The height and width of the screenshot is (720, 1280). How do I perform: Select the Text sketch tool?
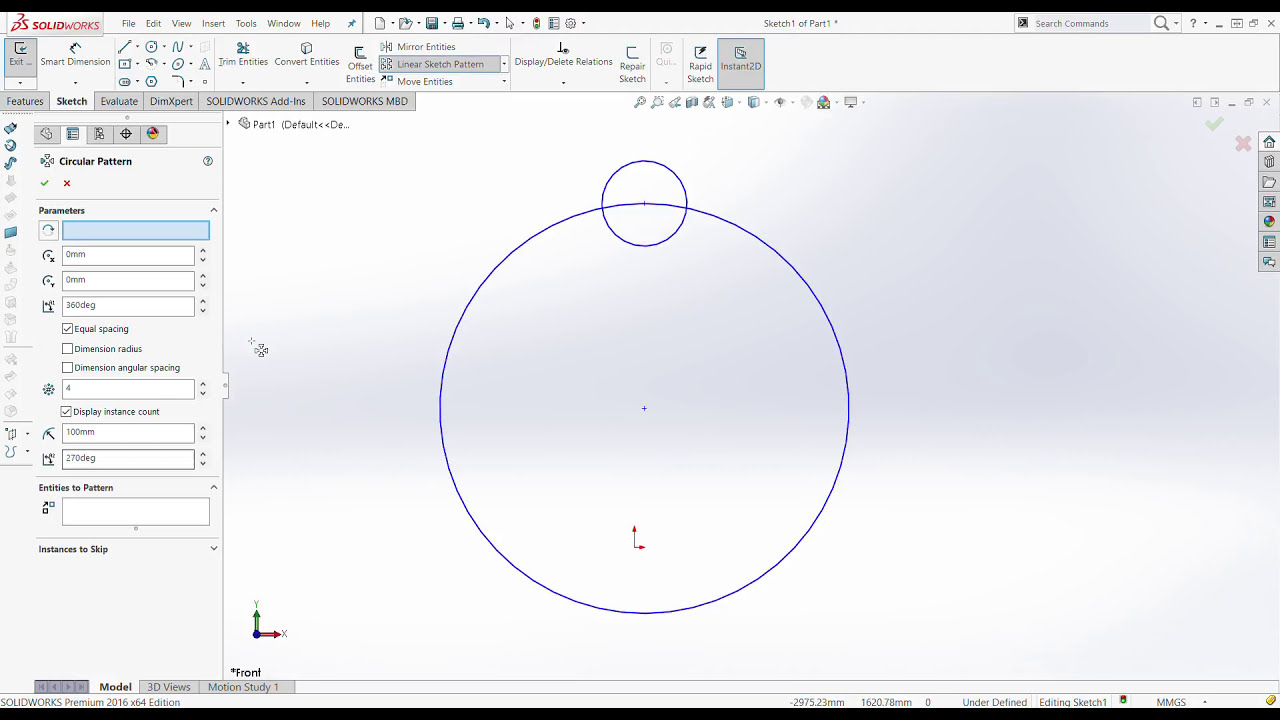pyautogui.click(x=205, y=64)
